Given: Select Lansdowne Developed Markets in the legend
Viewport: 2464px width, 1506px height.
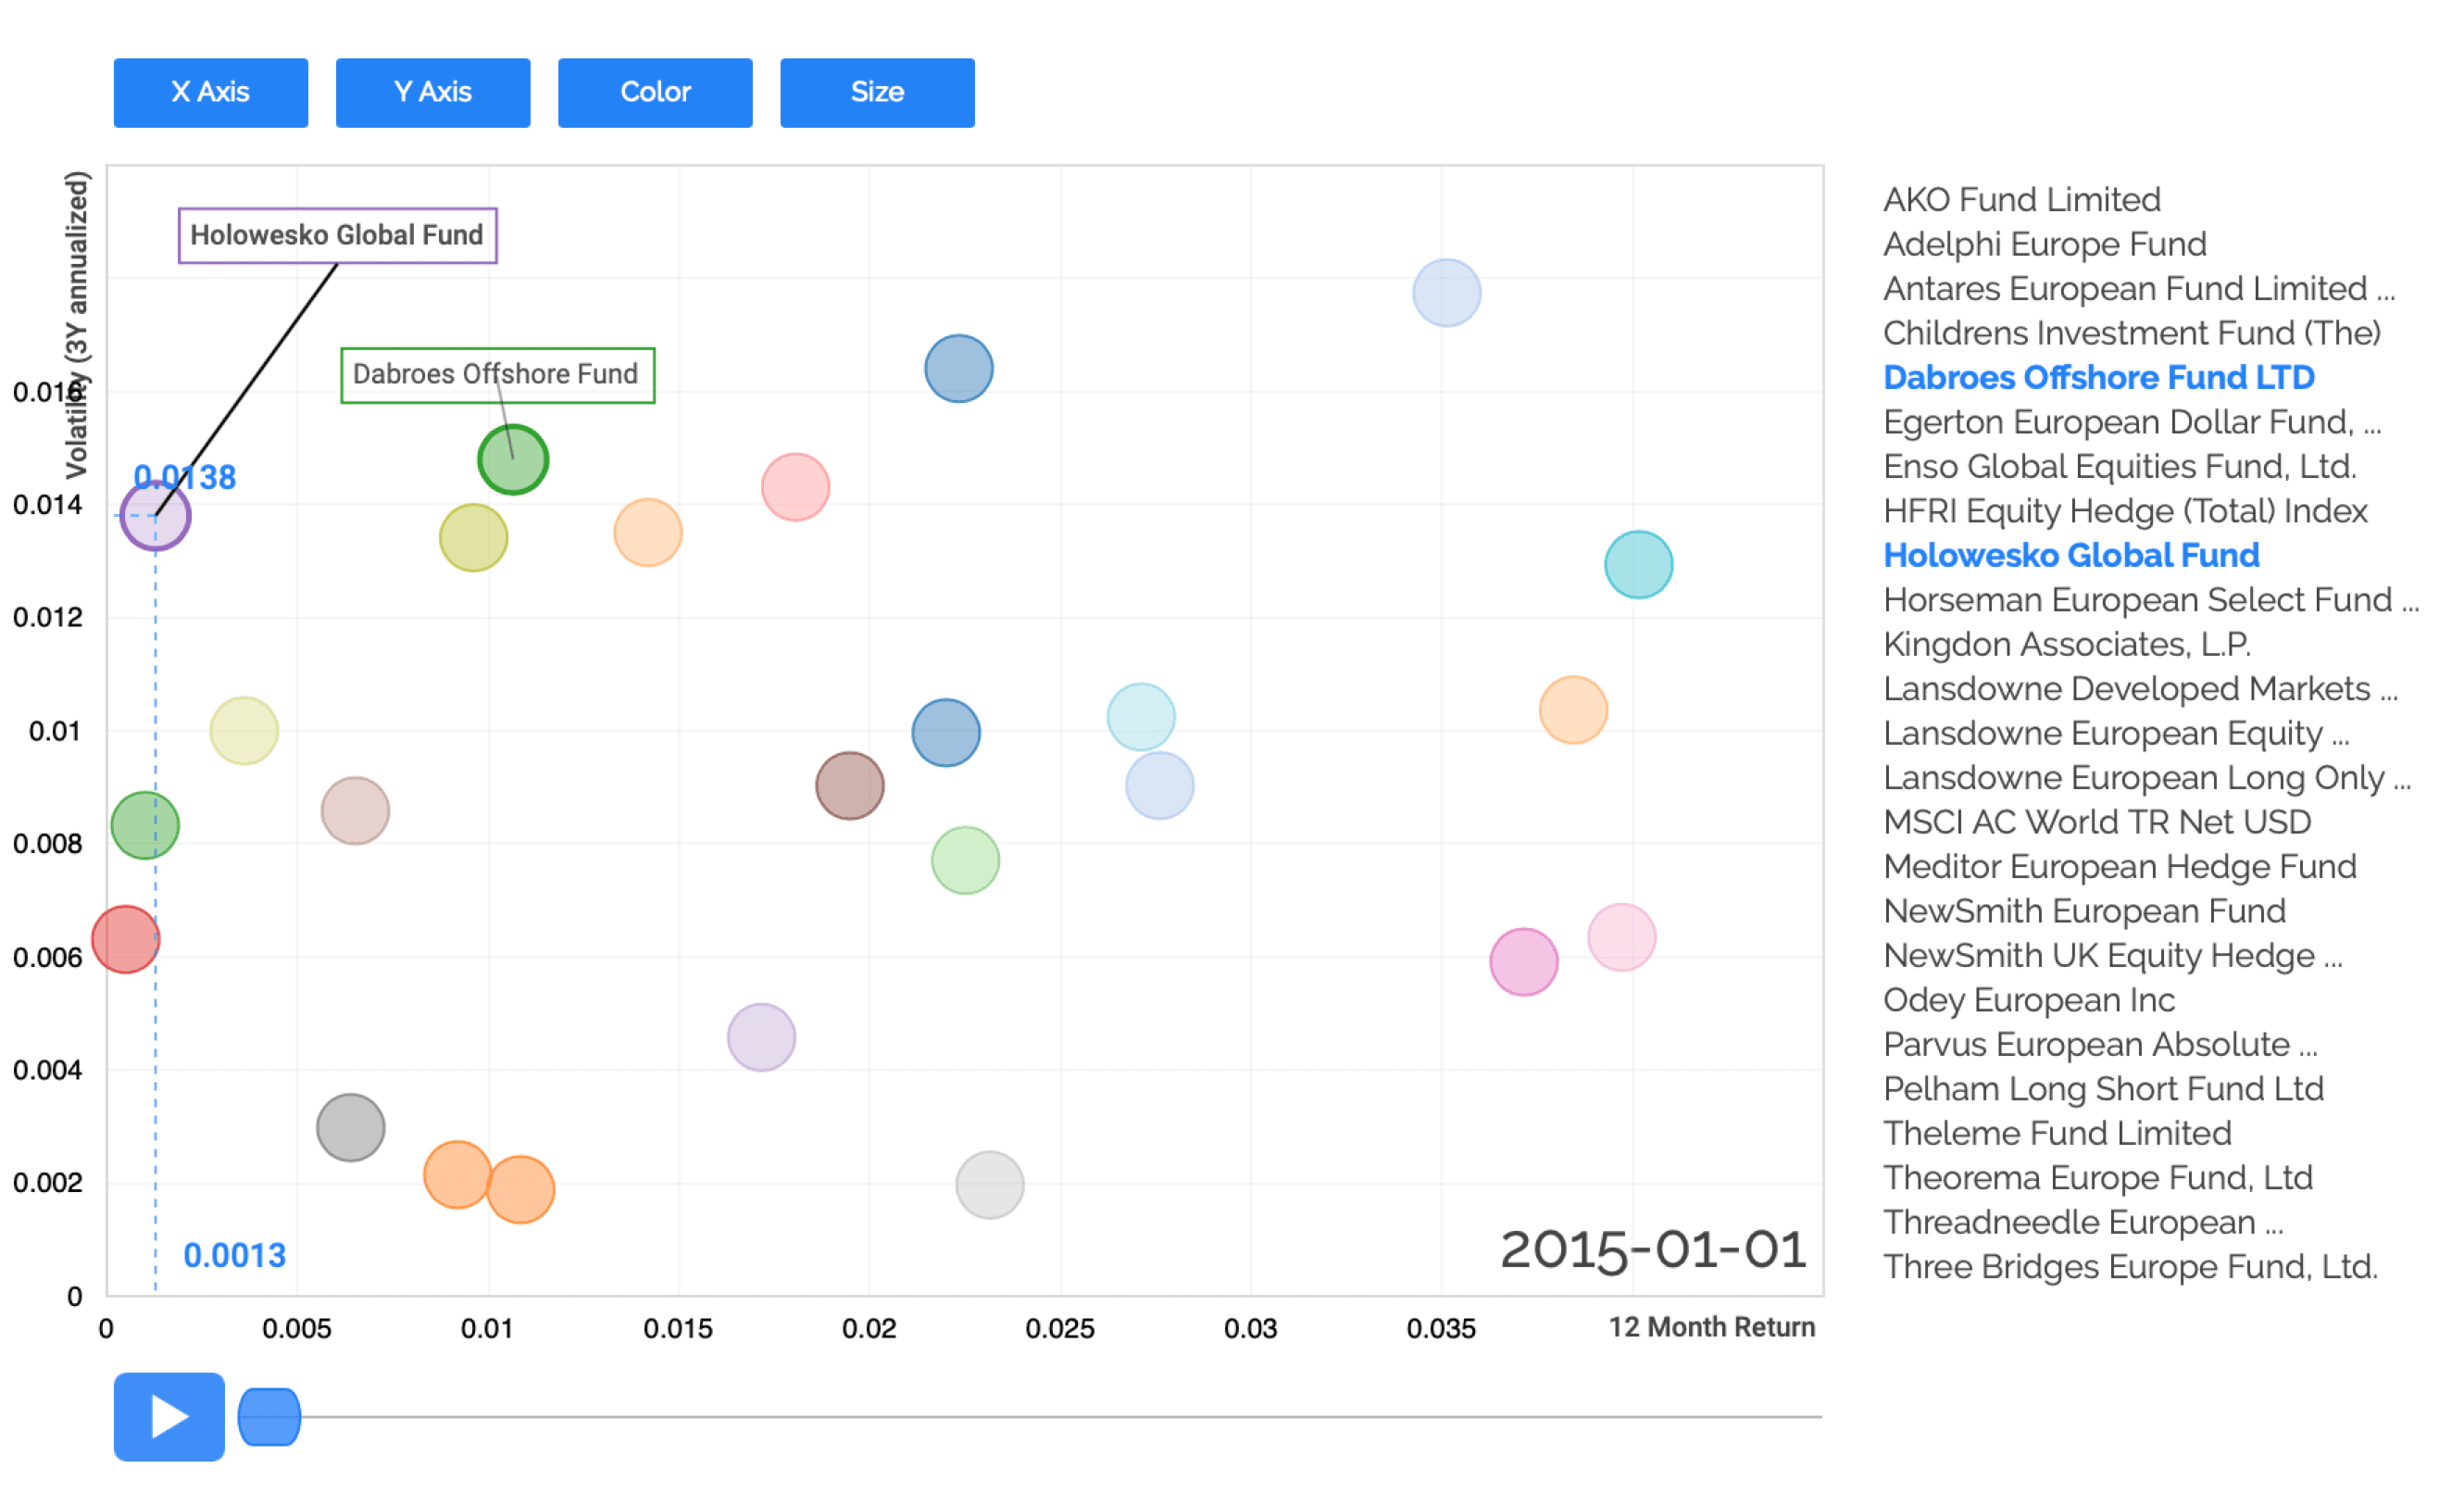Looking at the screenshot, I should coord(2140,689).
